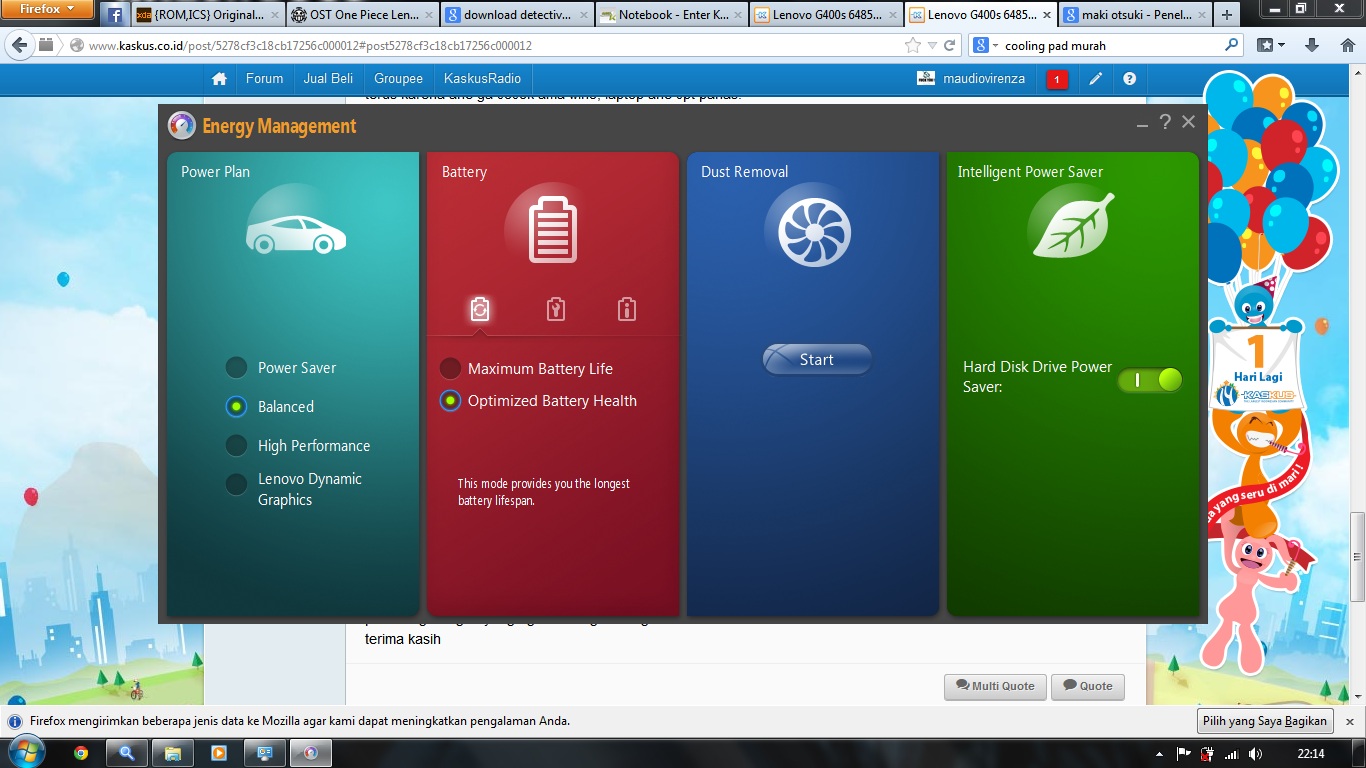Select the High Performance power plan
Viewport: 1366px width, 768px height.
(298, 445)
